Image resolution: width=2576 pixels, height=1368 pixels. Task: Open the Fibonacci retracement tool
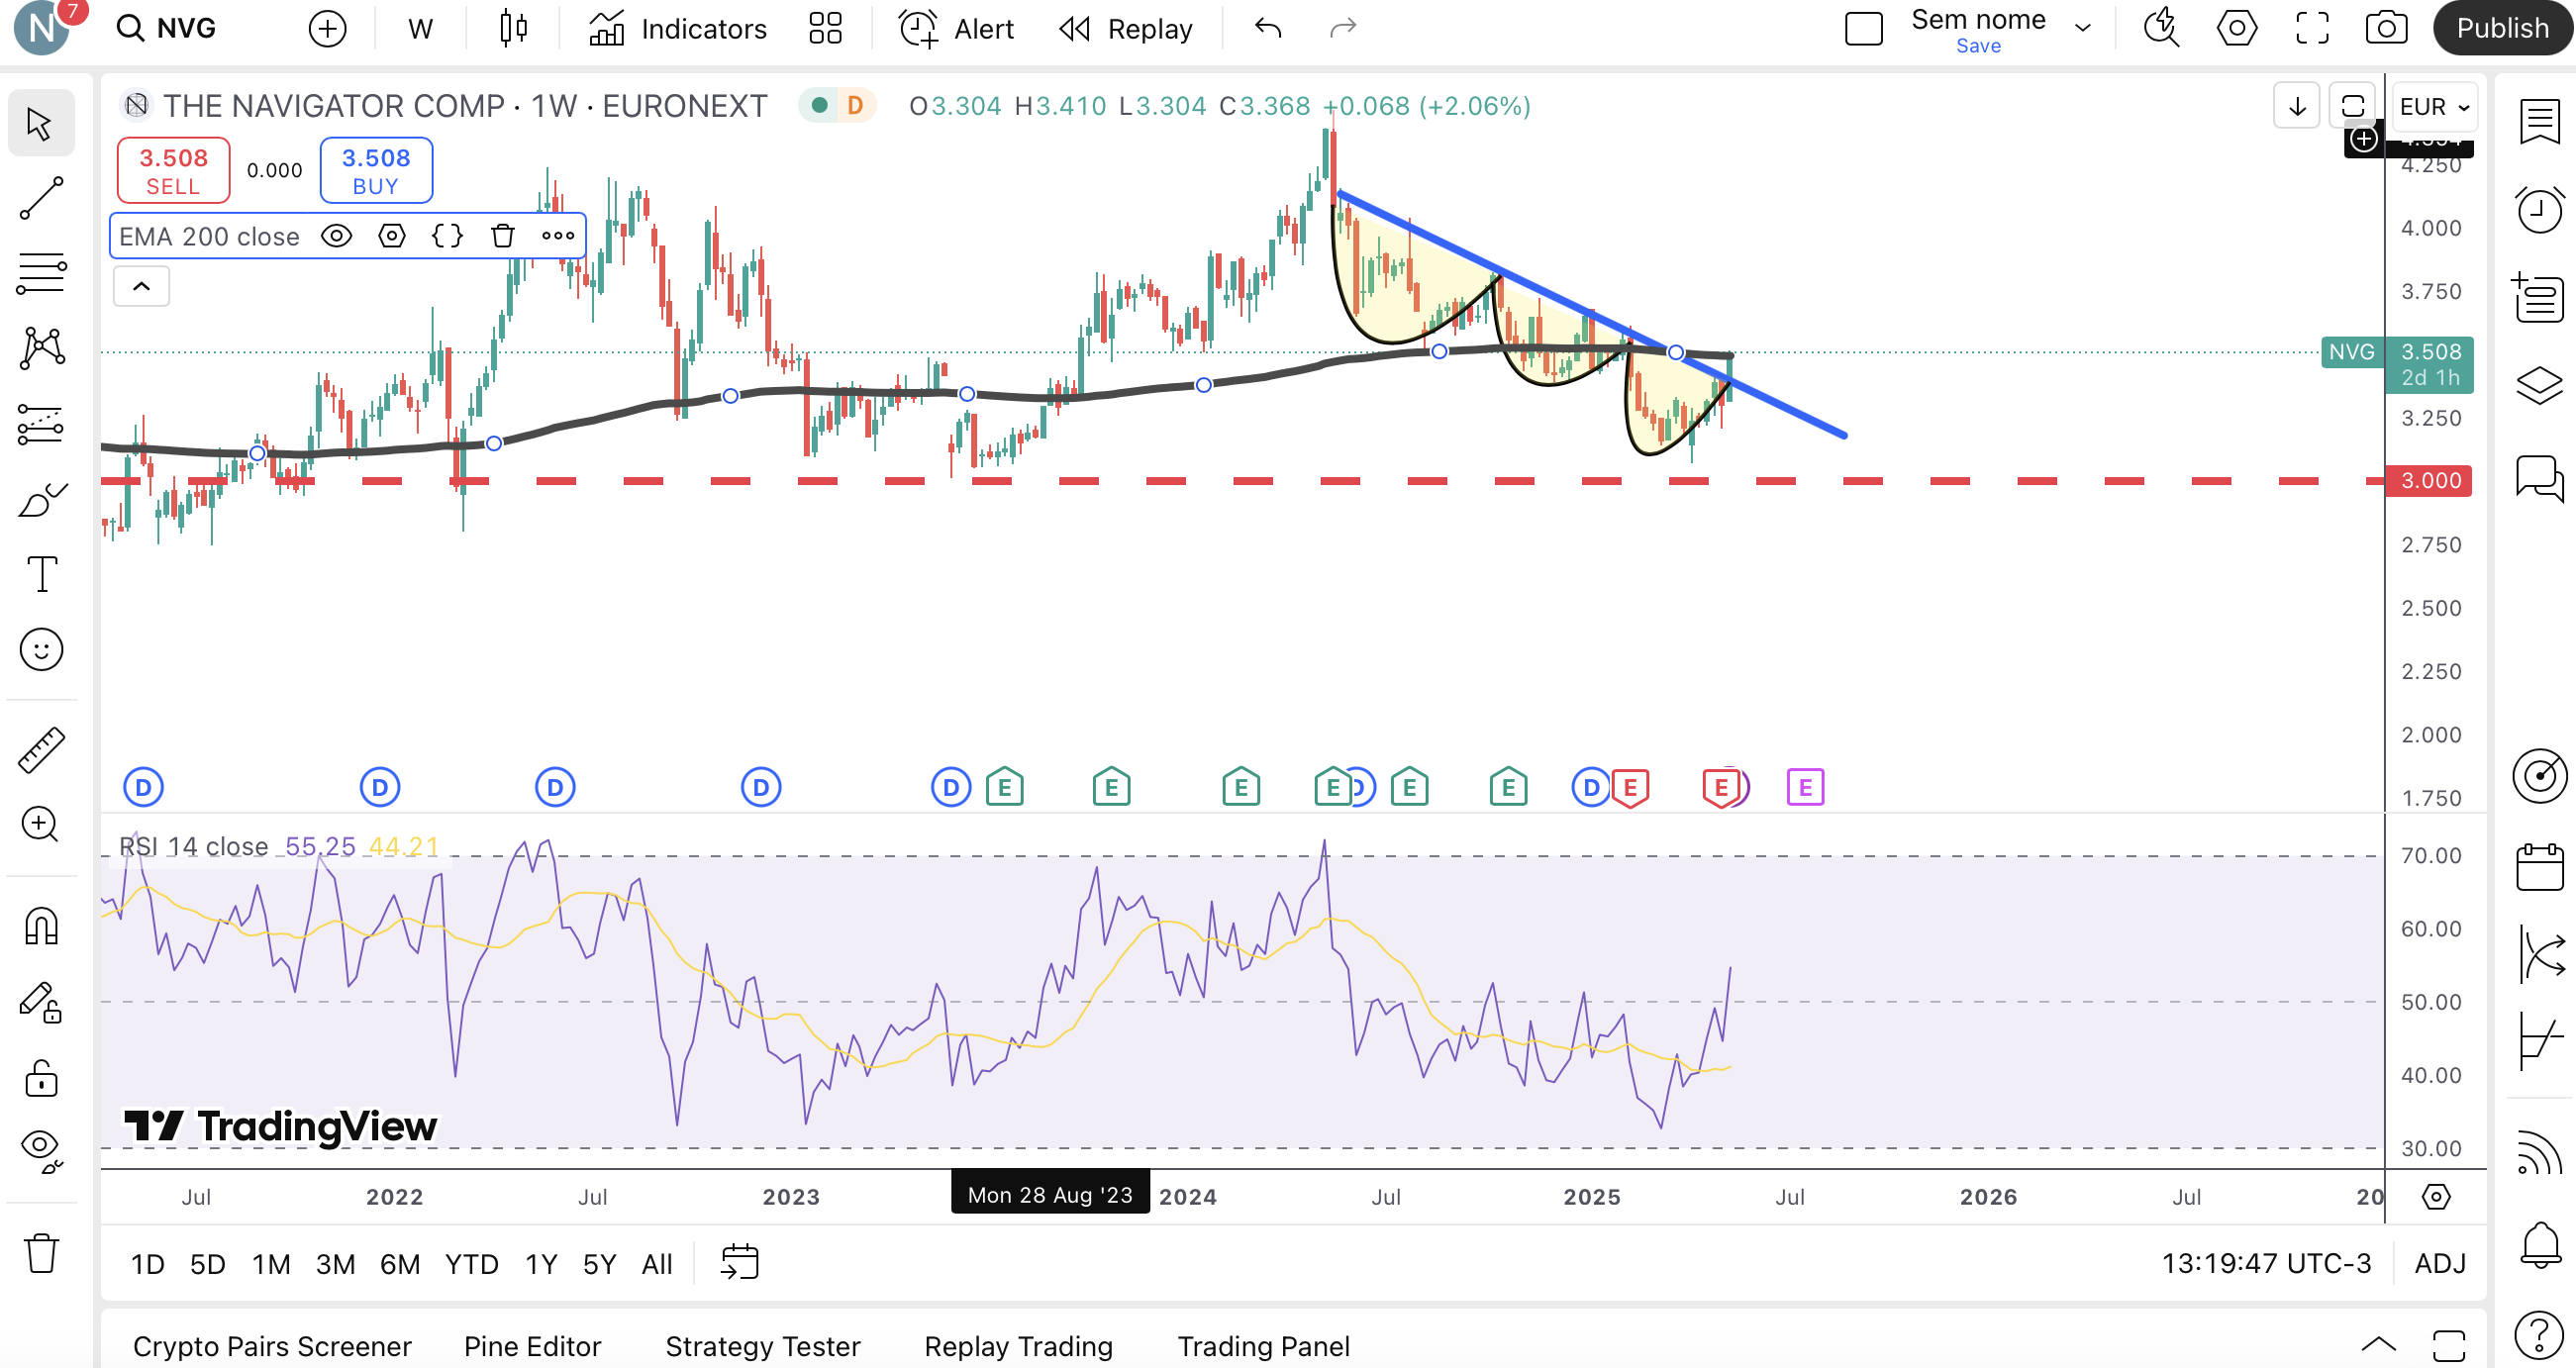tap(41, 273)
